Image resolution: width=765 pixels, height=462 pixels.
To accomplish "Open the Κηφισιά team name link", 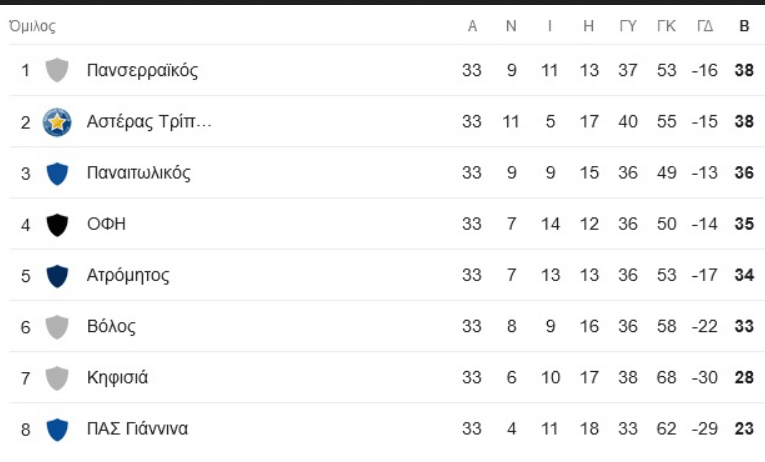I will (118, 378).
